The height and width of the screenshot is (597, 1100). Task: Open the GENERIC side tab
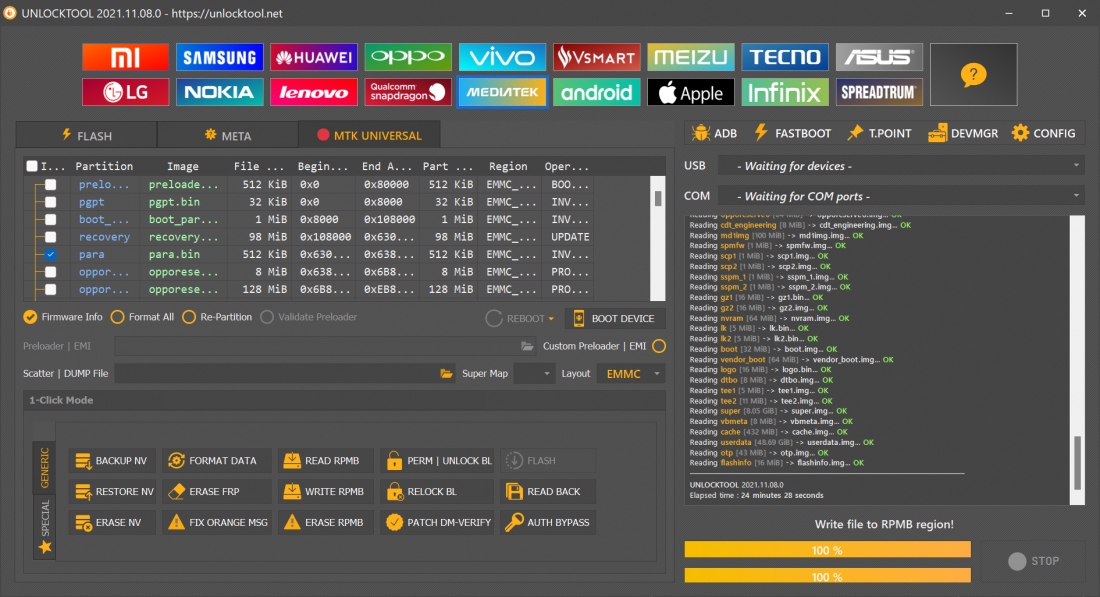click(x=44, y=467)
